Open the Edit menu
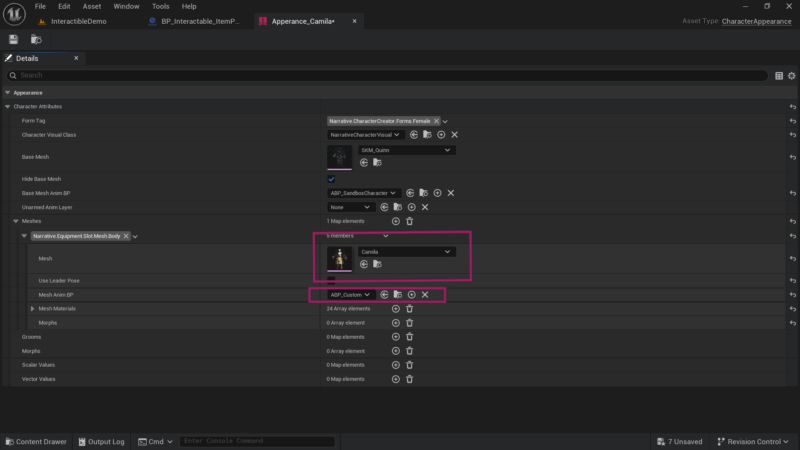This screenshot has height=450, width=800. pyautogui.click(x=64, y=6)
